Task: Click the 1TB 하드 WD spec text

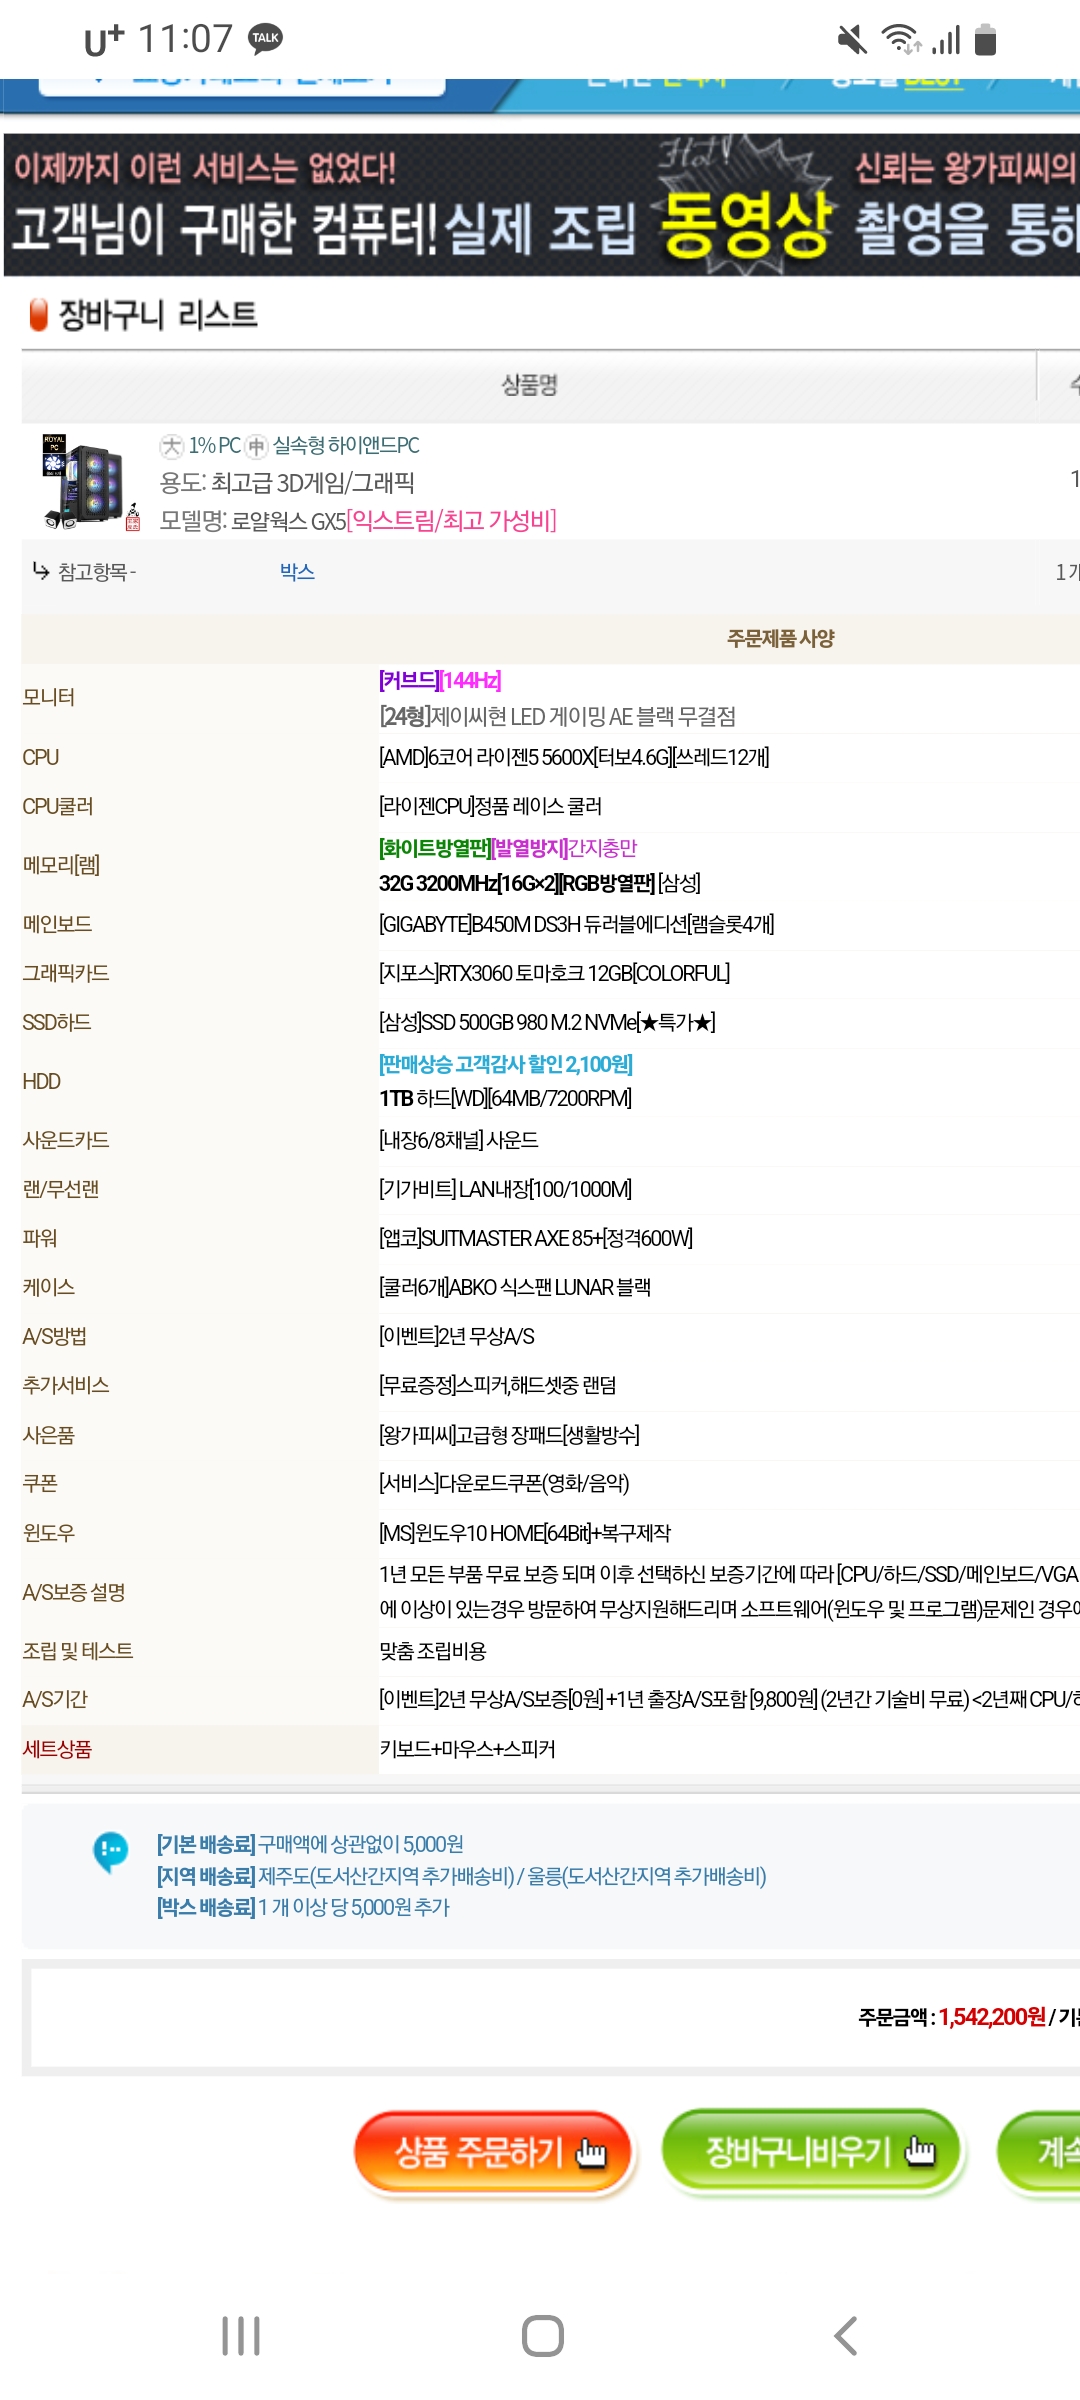Action: [505, 1098]
